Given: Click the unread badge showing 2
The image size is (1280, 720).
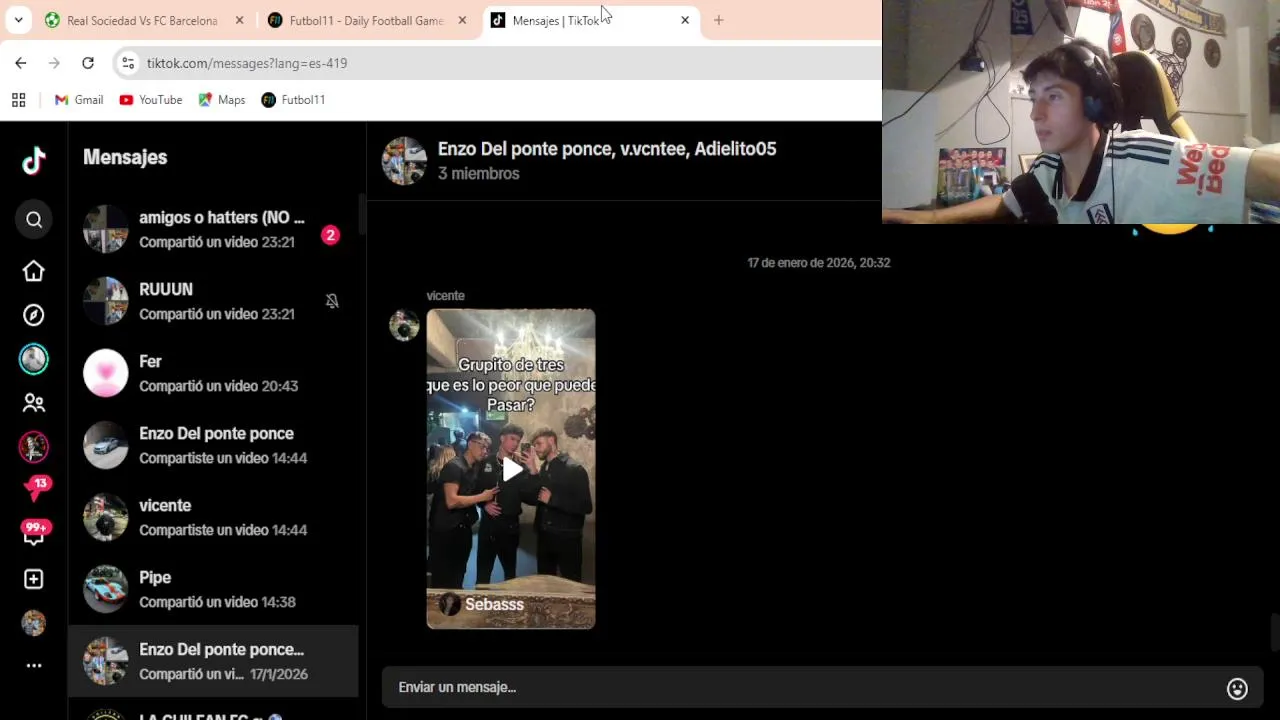Looking at the screenshot, I should pos(330,235).
